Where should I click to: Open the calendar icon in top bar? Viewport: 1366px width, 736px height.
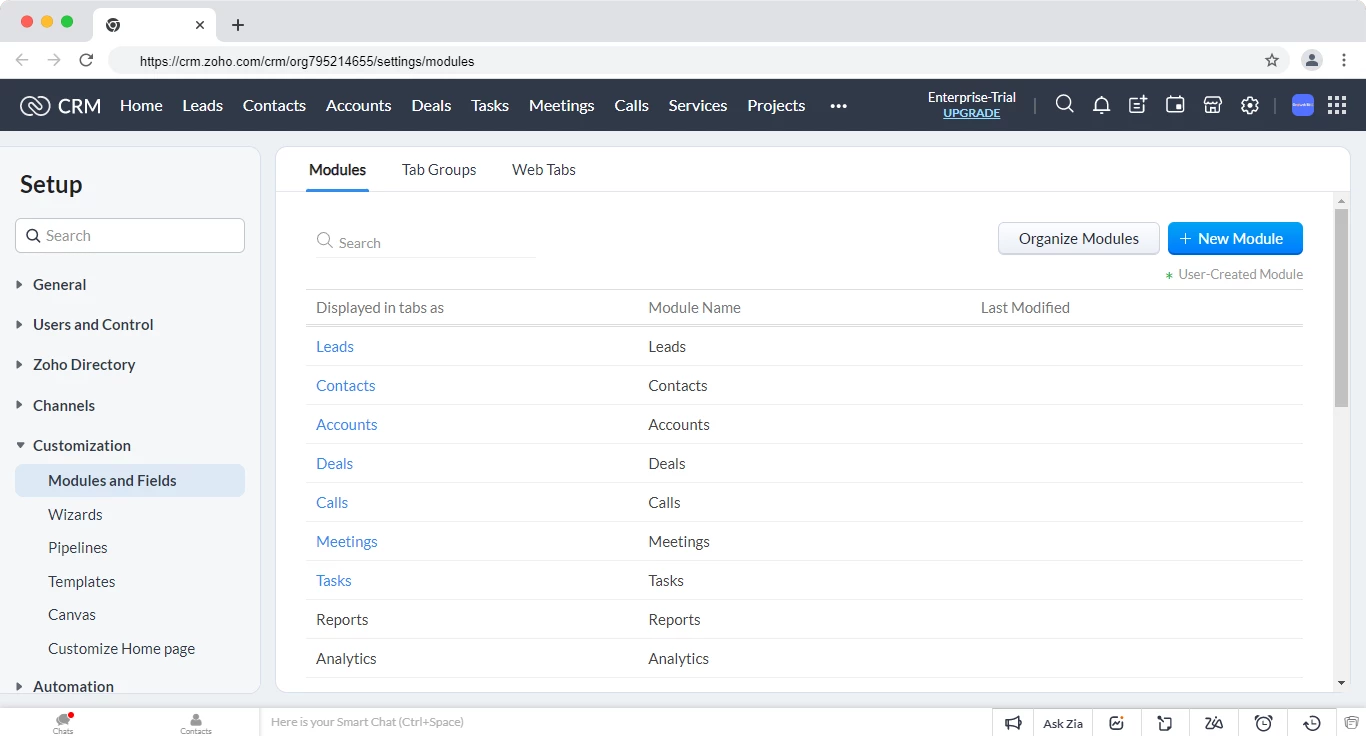[x=1175, y=104]
